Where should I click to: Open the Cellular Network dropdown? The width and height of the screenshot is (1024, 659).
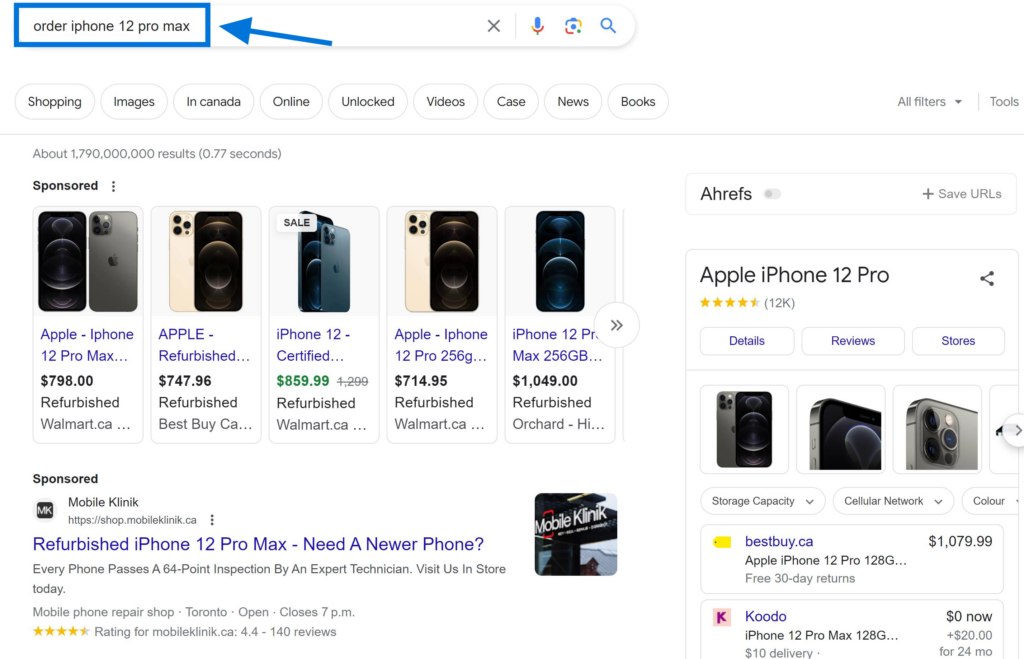pos(892,501)
